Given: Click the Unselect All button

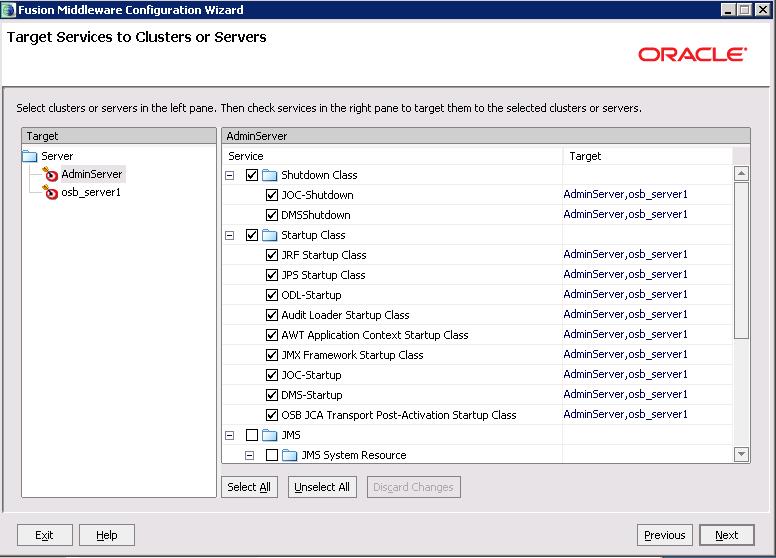Looking at the screenshot, I should (322, 487).
